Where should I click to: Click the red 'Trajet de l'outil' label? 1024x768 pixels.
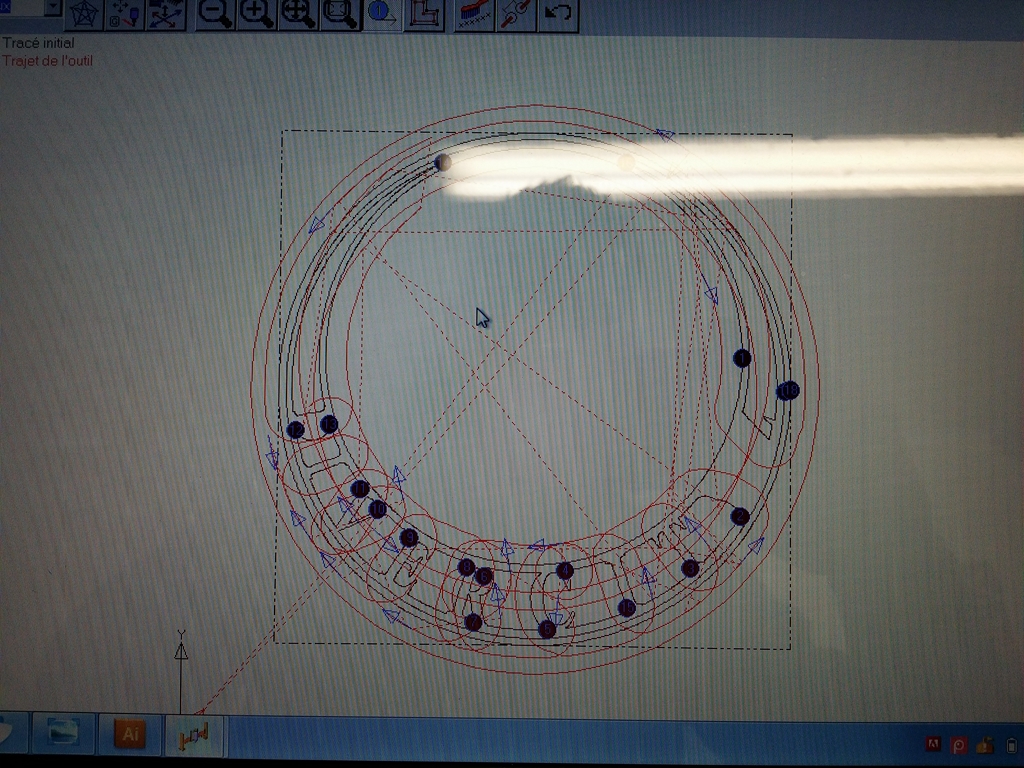pos(47,61)
